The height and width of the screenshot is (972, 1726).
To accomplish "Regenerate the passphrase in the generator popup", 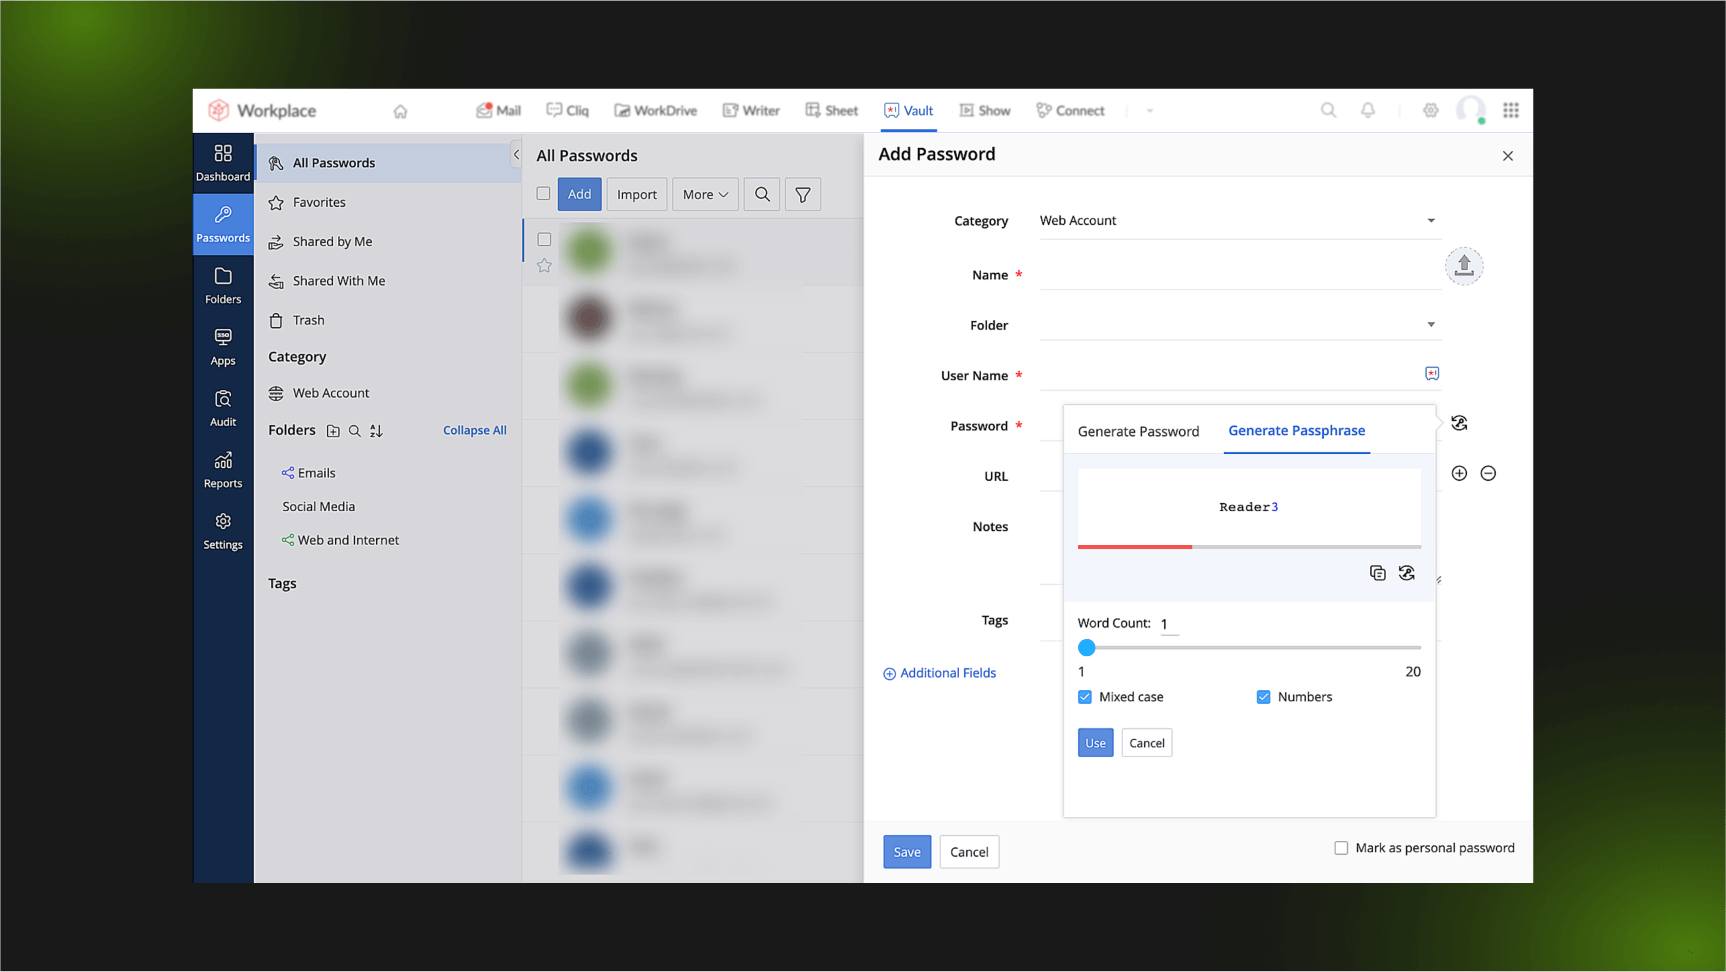I will (1406, 573).
